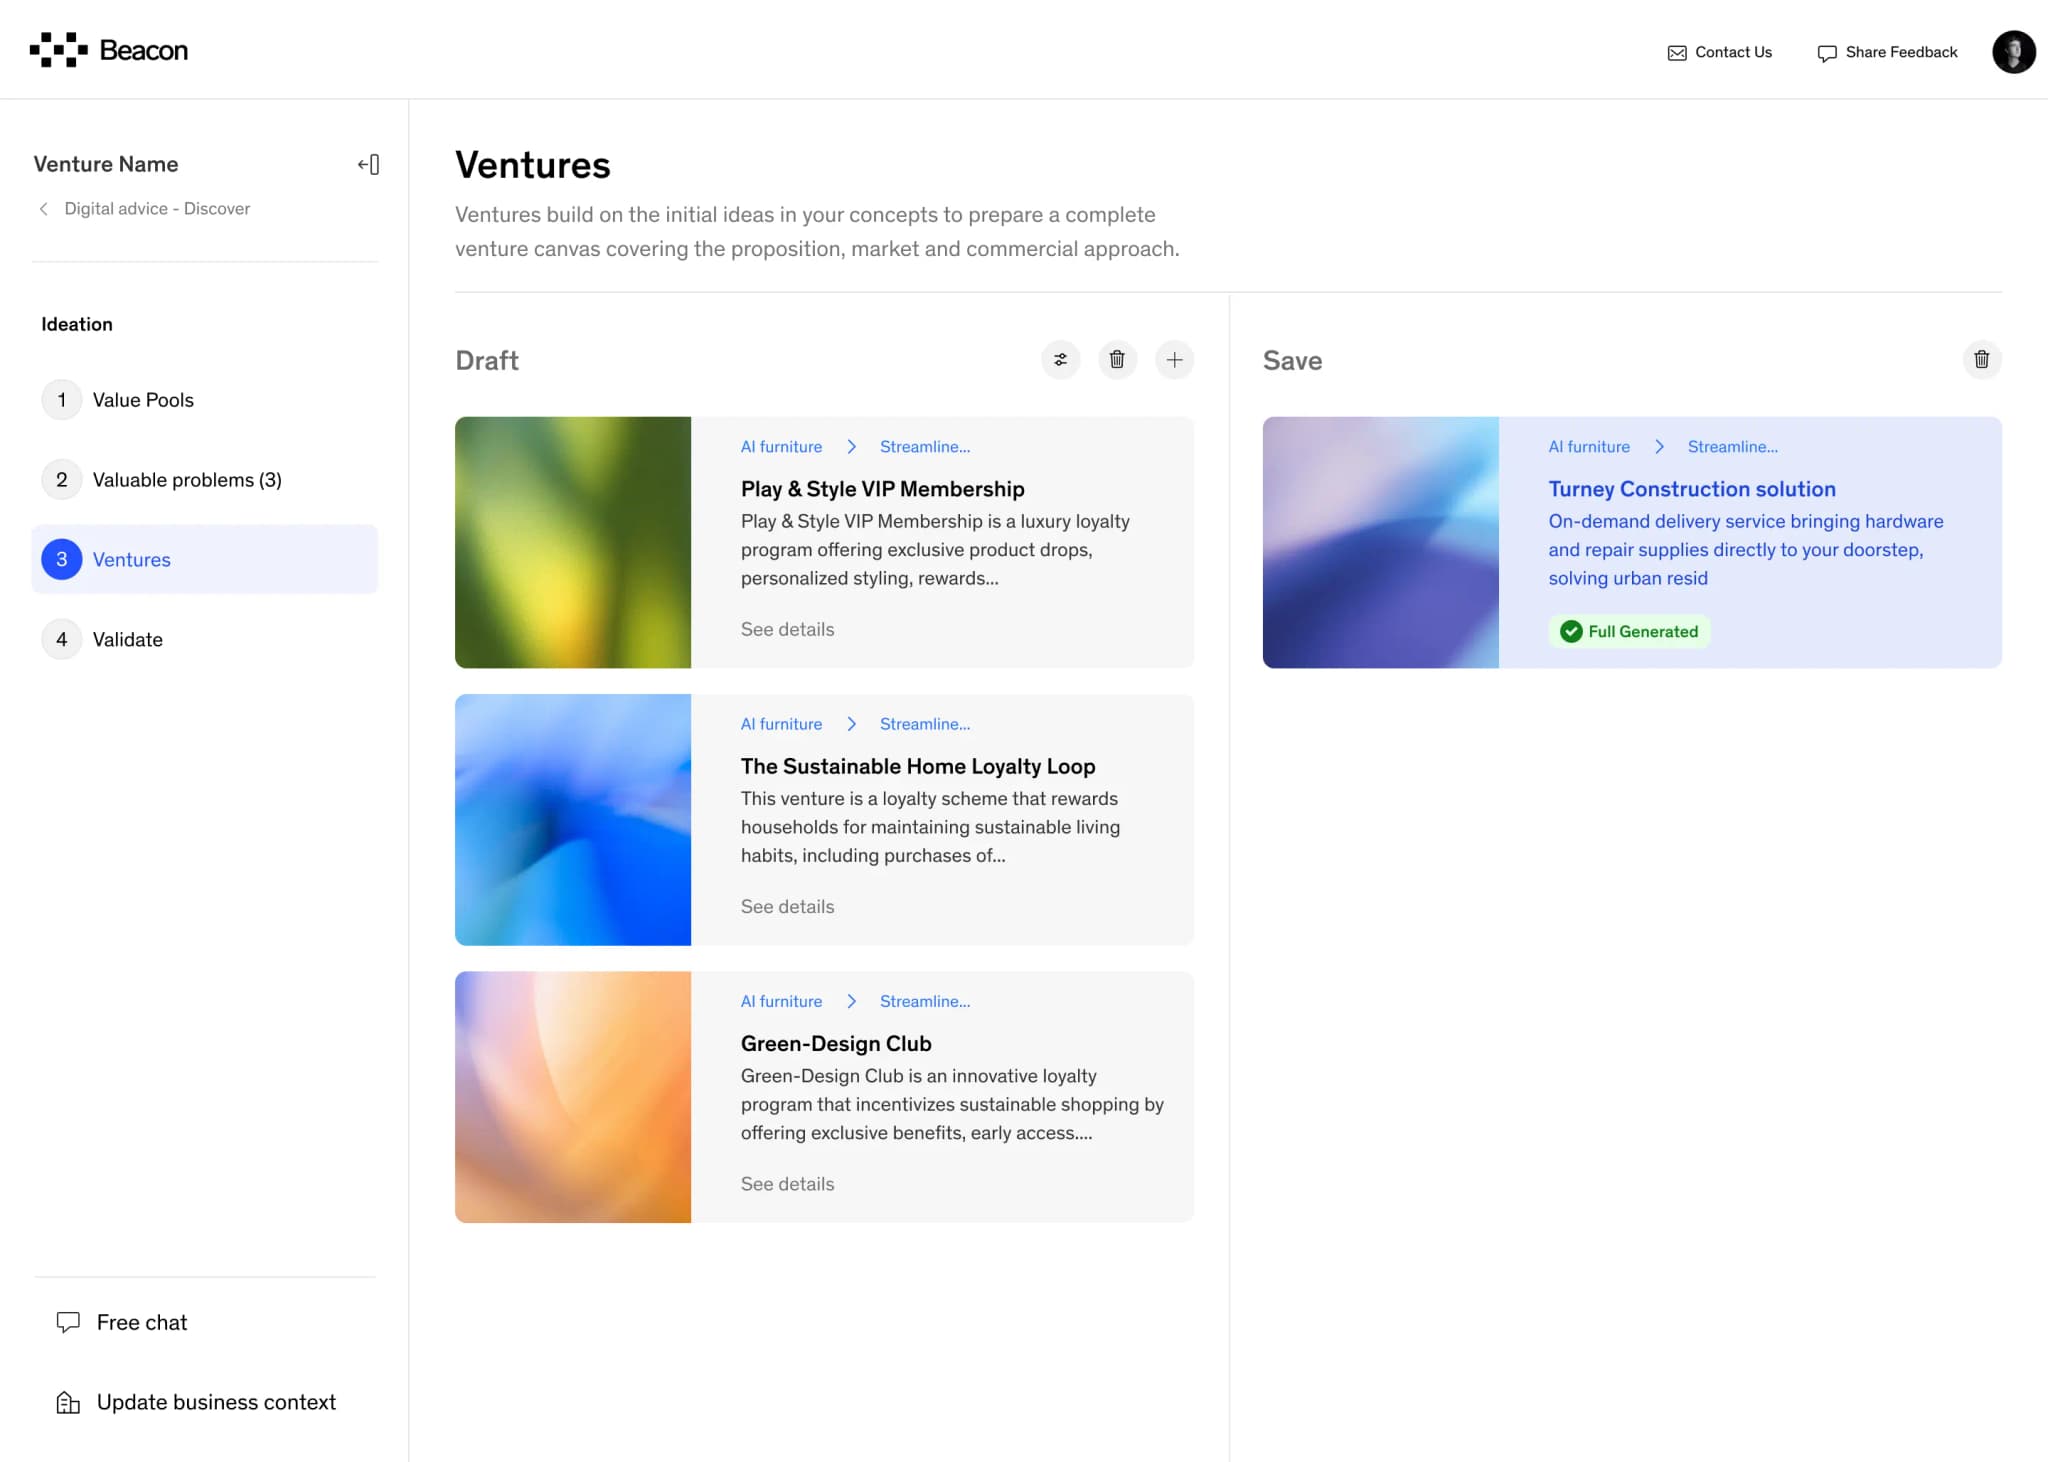Open The Sustainable Home Loyalty Loop title
This screenshot has width=2048, height=1462.
[918, 766]
